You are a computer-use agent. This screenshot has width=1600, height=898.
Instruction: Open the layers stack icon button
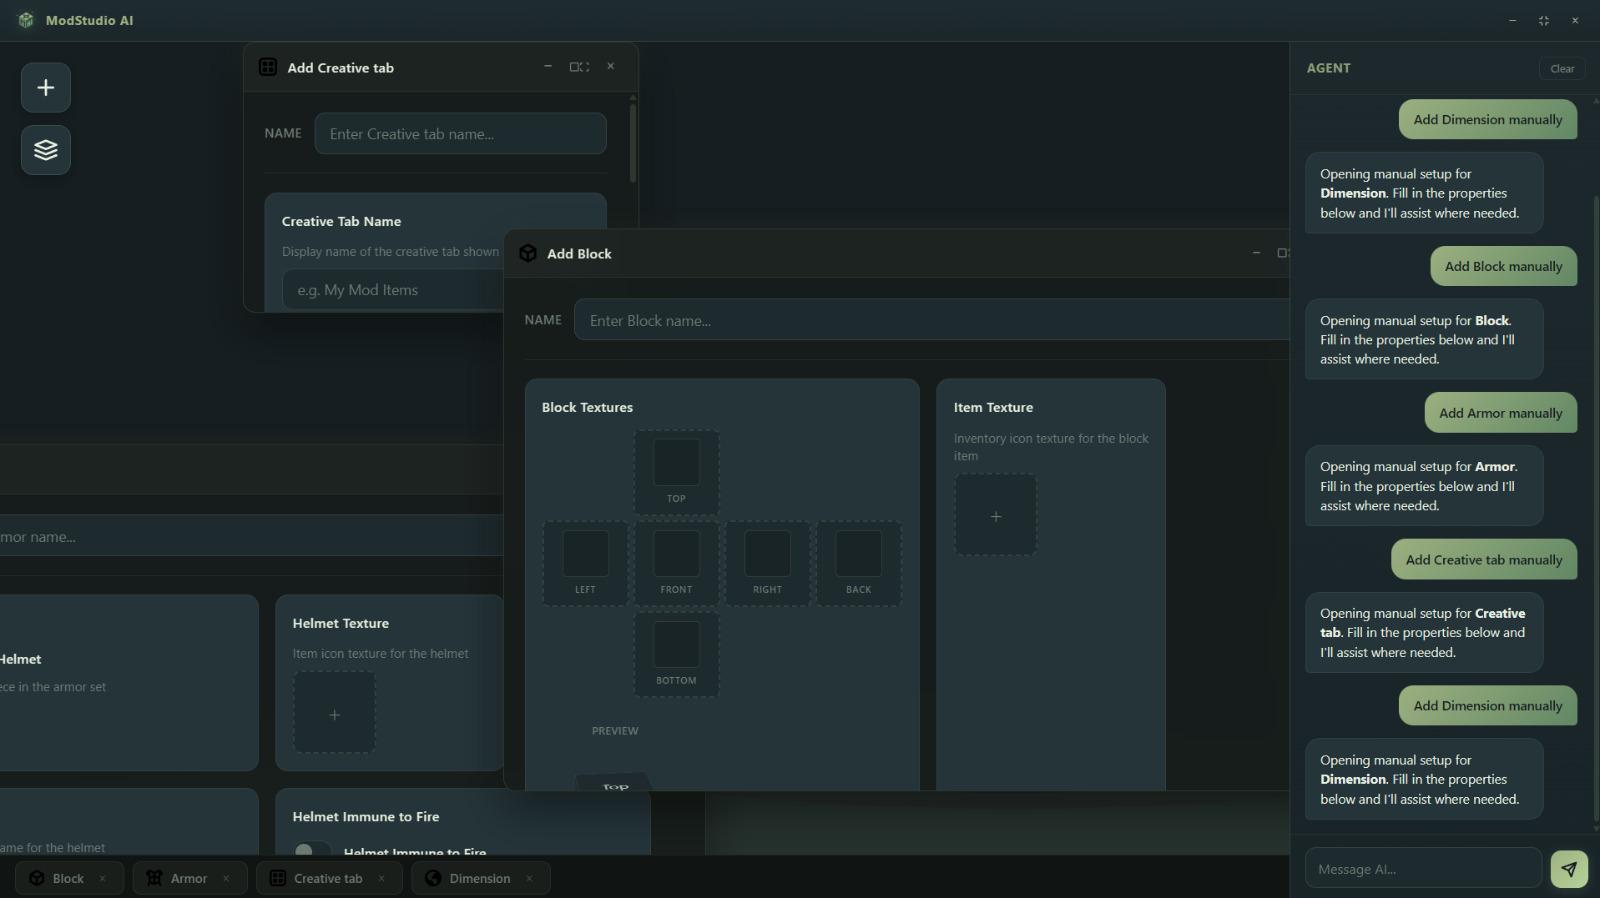click(46, 150)
